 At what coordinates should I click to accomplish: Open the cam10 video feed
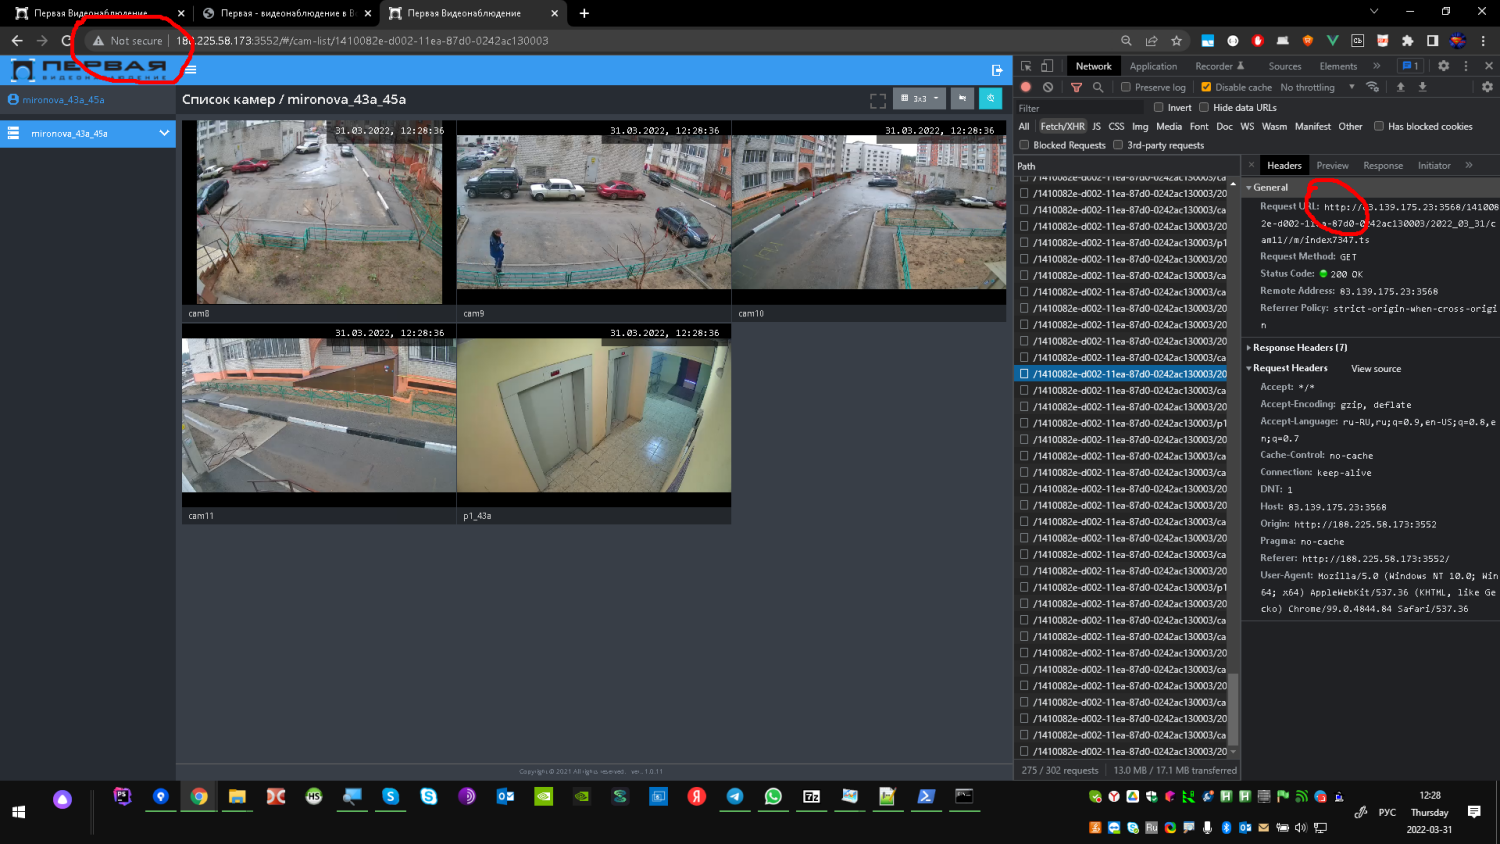pyautogui.click(x=869, y=212)
